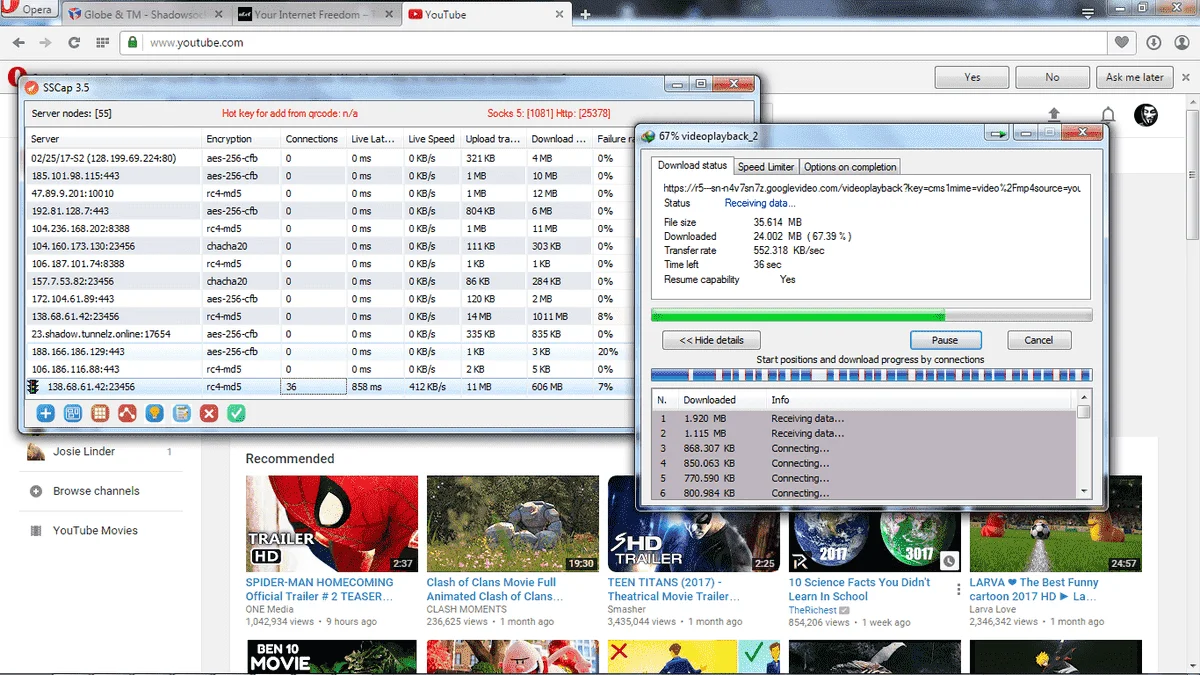Pause the videoplayback_2 download
The image size is (1200, 675).
pyautogui.click(x=945, y=340)
